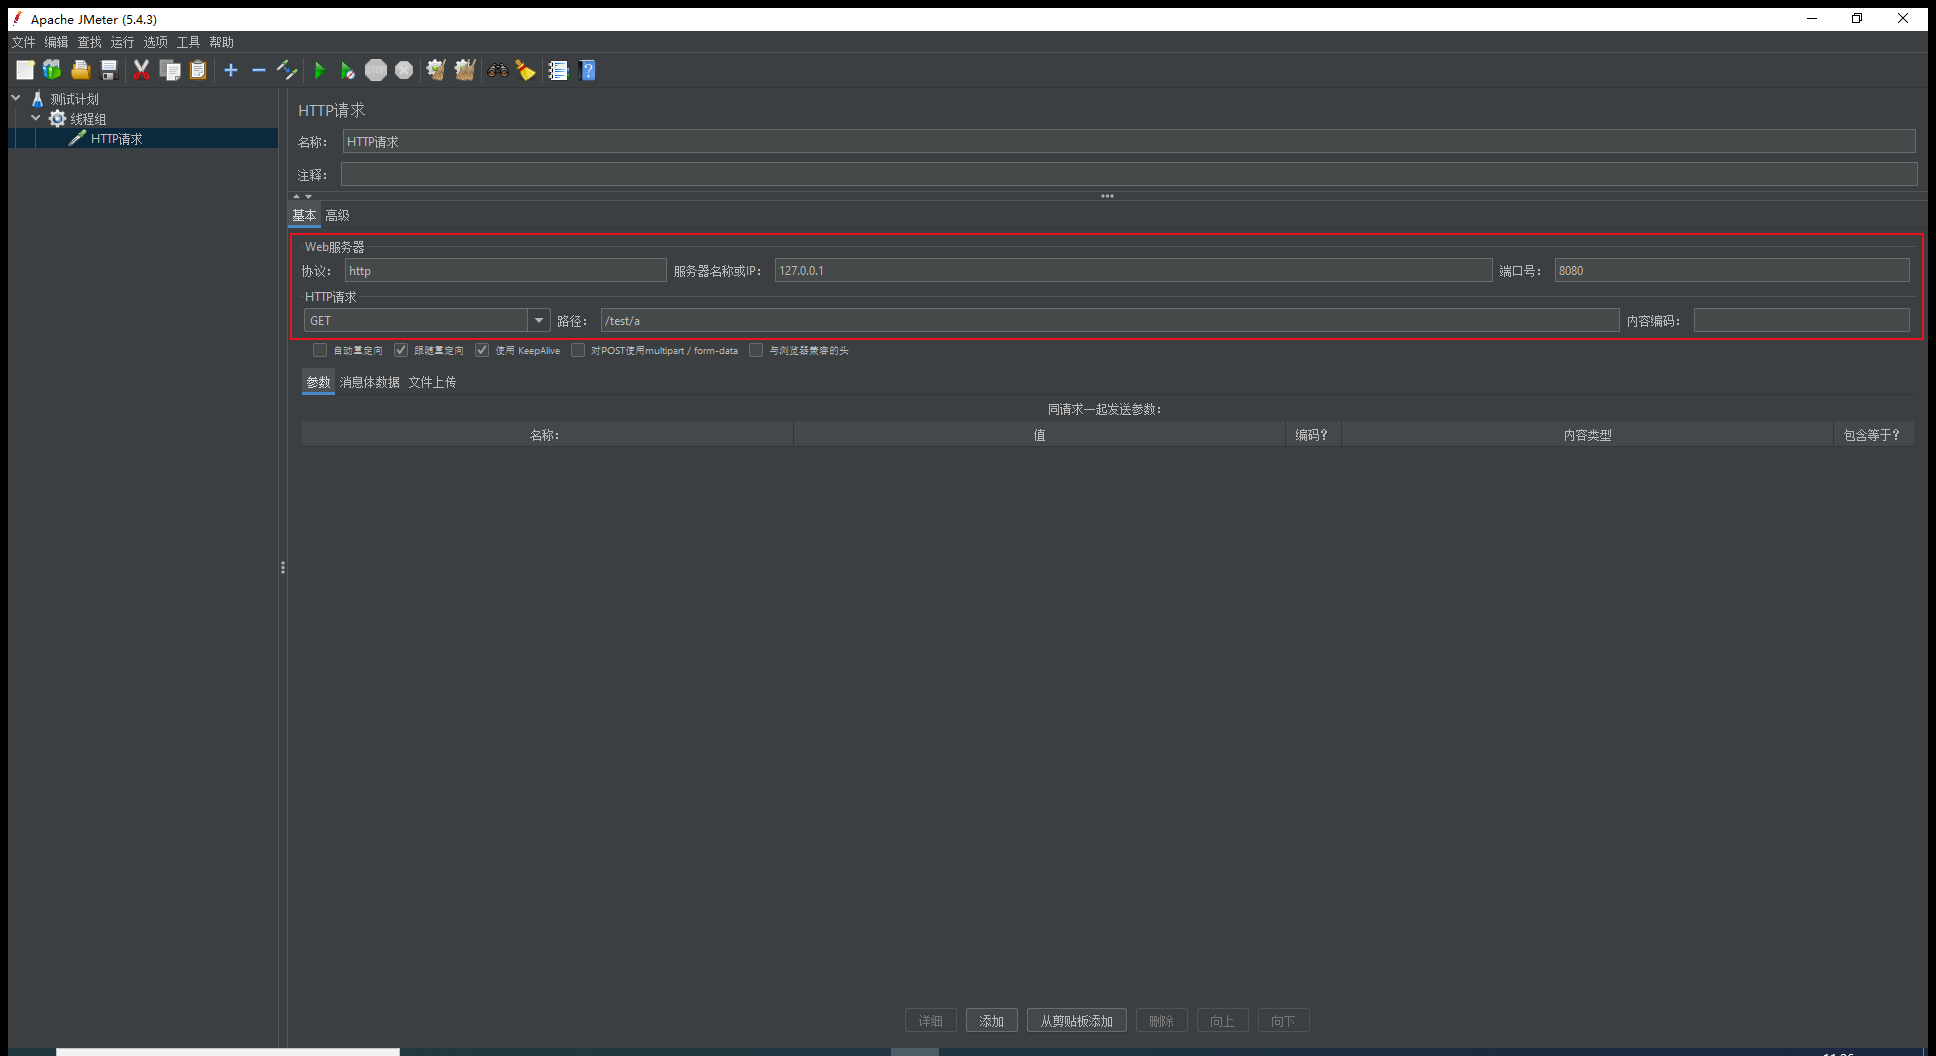Select the 测试计划 tree item
The height and width of the screenshot is (1056, 1936).
click(75, 99)
